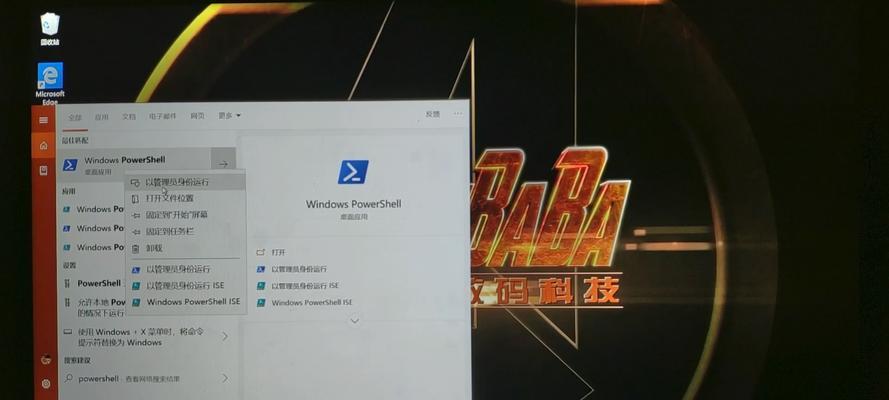Open the 更多 dropdown in search tabs
The width and height of the screenshot is (889, 400).
(229, 116)
